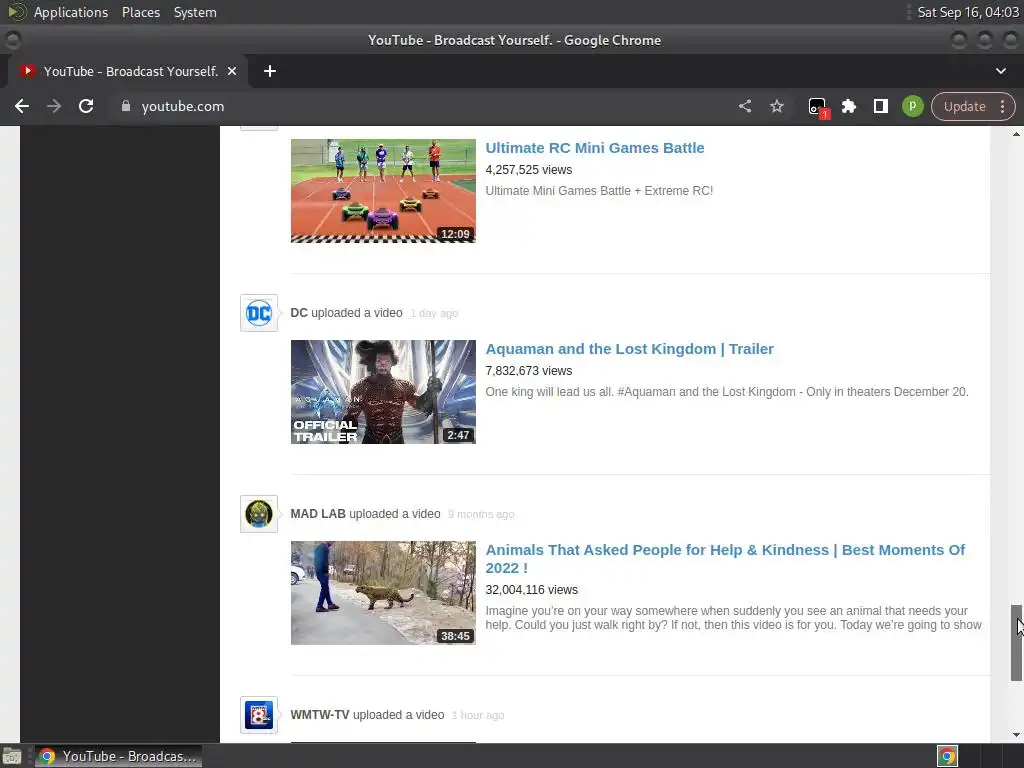Click the scrollbar up arrow
Image resolution: width=1024 pixels, height=768 pixels.
tap(1016, 134)
